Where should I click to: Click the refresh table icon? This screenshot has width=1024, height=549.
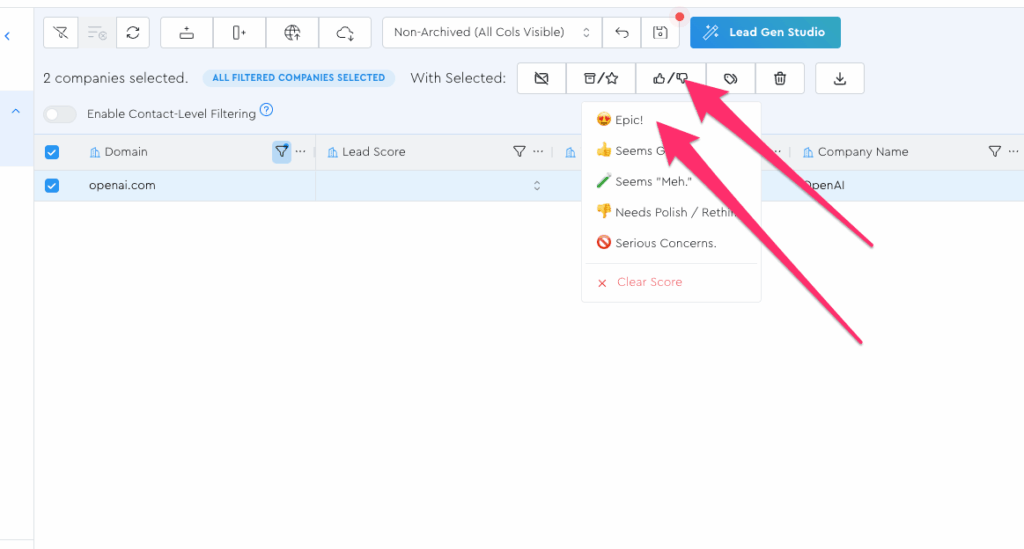132,33
